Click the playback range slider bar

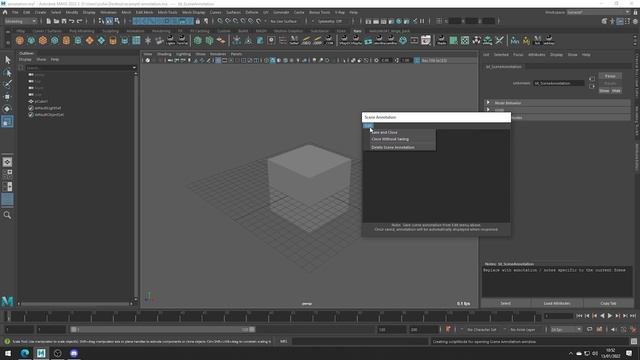pyautogui.click(x=162, y=329)
